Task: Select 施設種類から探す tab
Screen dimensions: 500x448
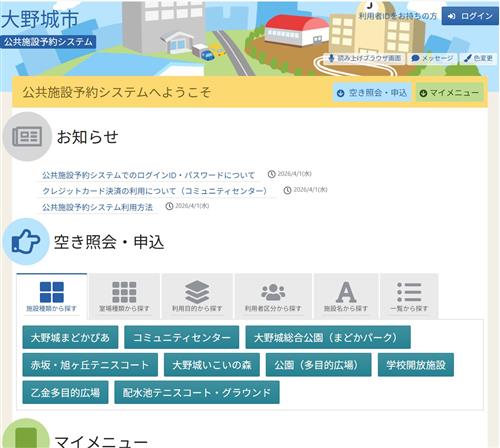Action: (52, 296)
